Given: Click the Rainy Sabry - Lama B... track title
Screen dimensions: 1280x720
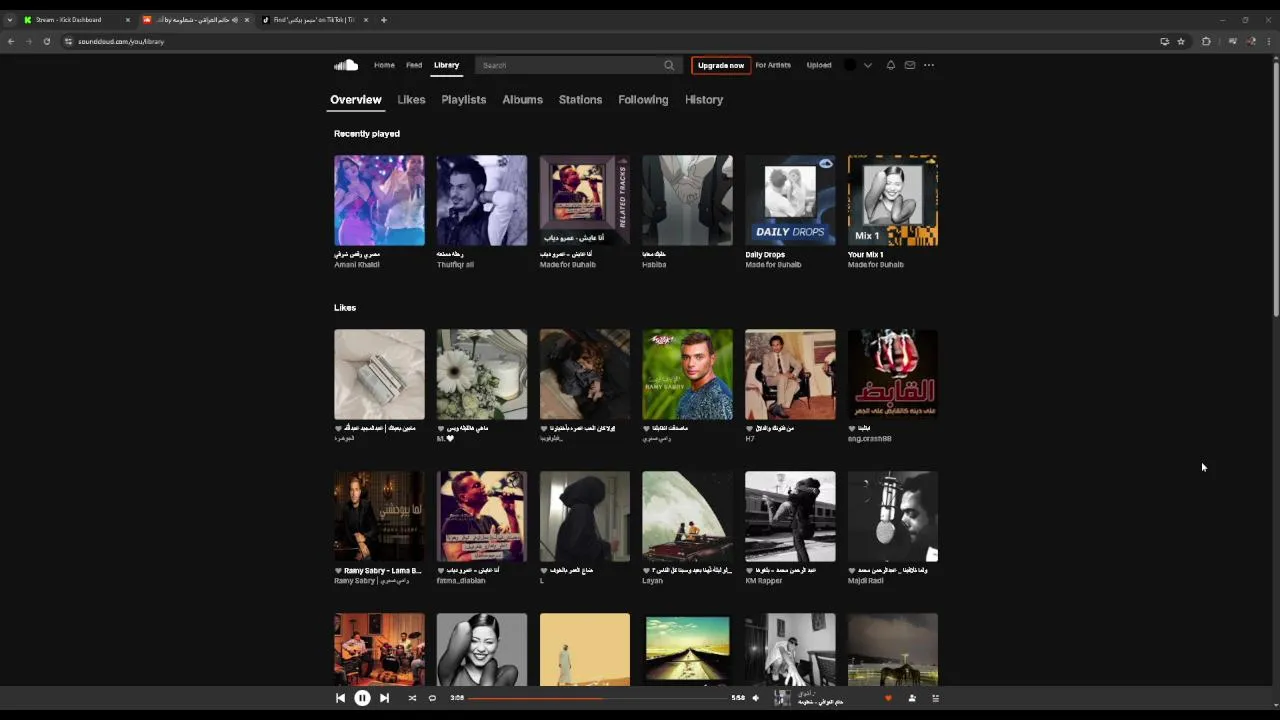Looking at the screenshot, I should coord(382,570).
